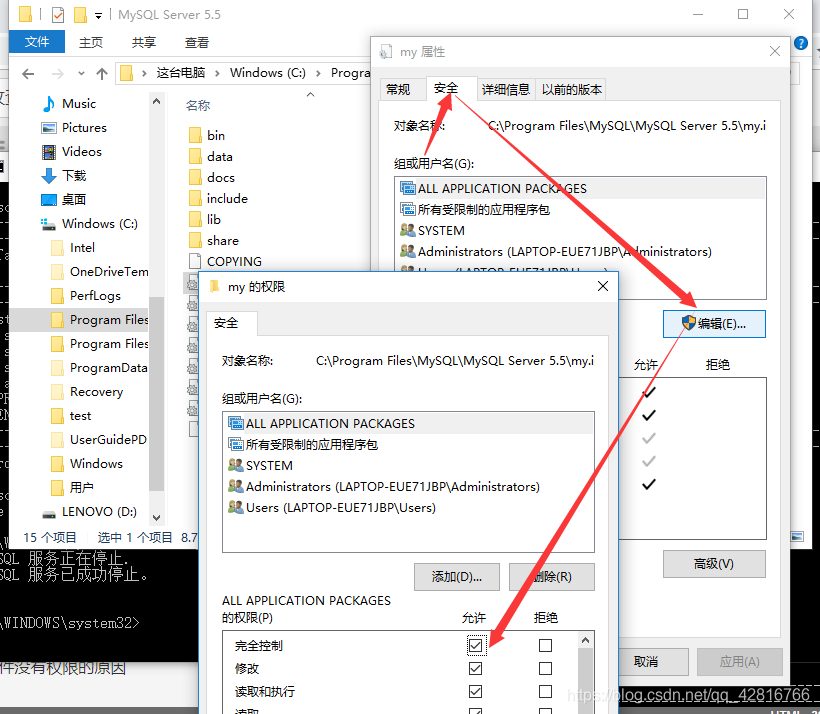Select the docs folder in file list
This screenshot has width=820, height=714.
[x=212, y=177]
